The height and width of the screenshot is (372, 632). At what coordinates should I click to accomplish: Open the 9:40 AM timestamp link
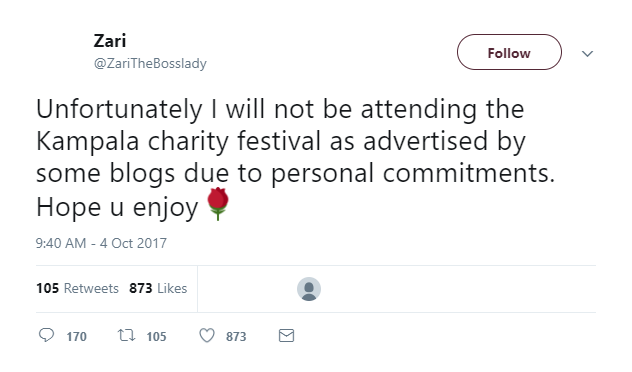pyautogui.click(x=101, y=243)
